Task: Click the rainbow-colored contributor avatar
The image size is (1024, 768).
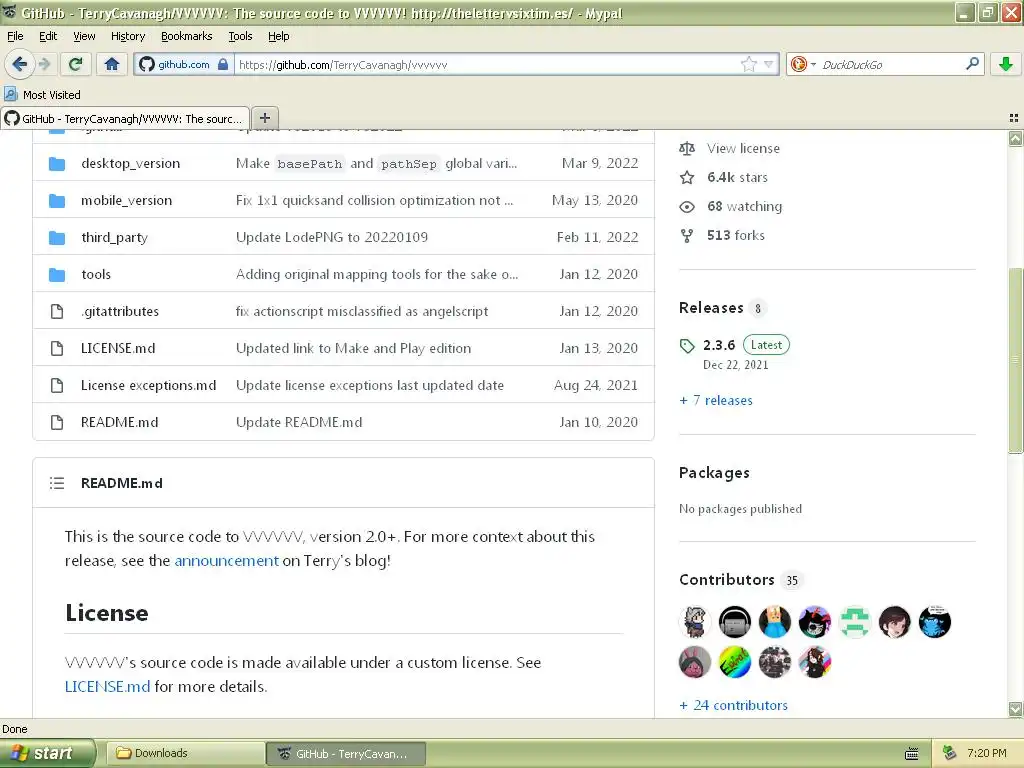Action: tap(735, 662)
